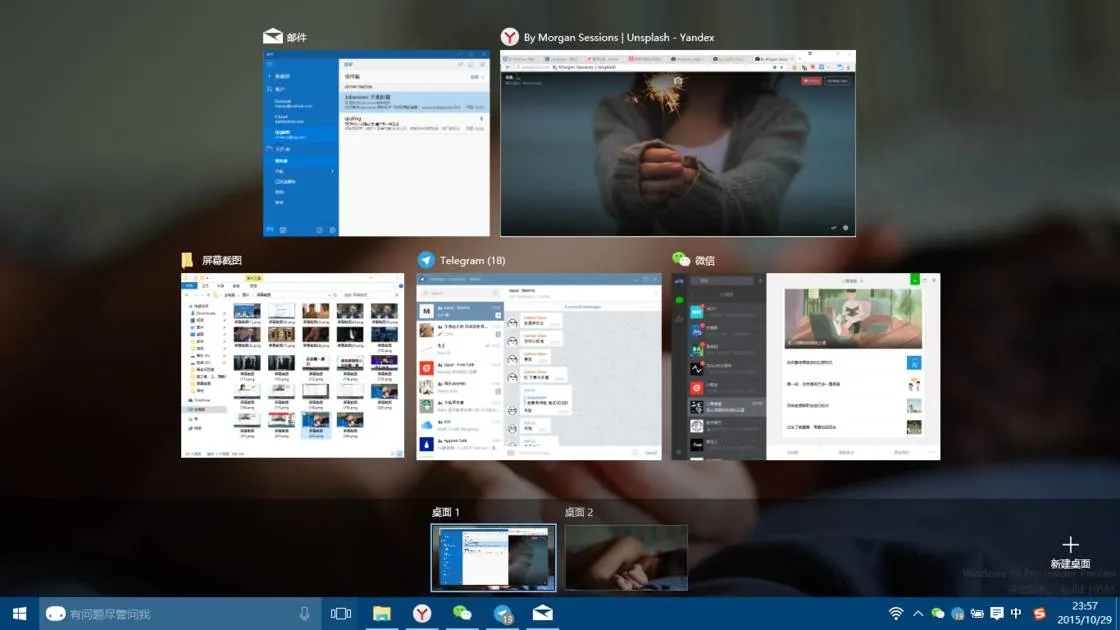Select the 屏幕截图 Explorer window thumbnail

click(x=292, y=365)
